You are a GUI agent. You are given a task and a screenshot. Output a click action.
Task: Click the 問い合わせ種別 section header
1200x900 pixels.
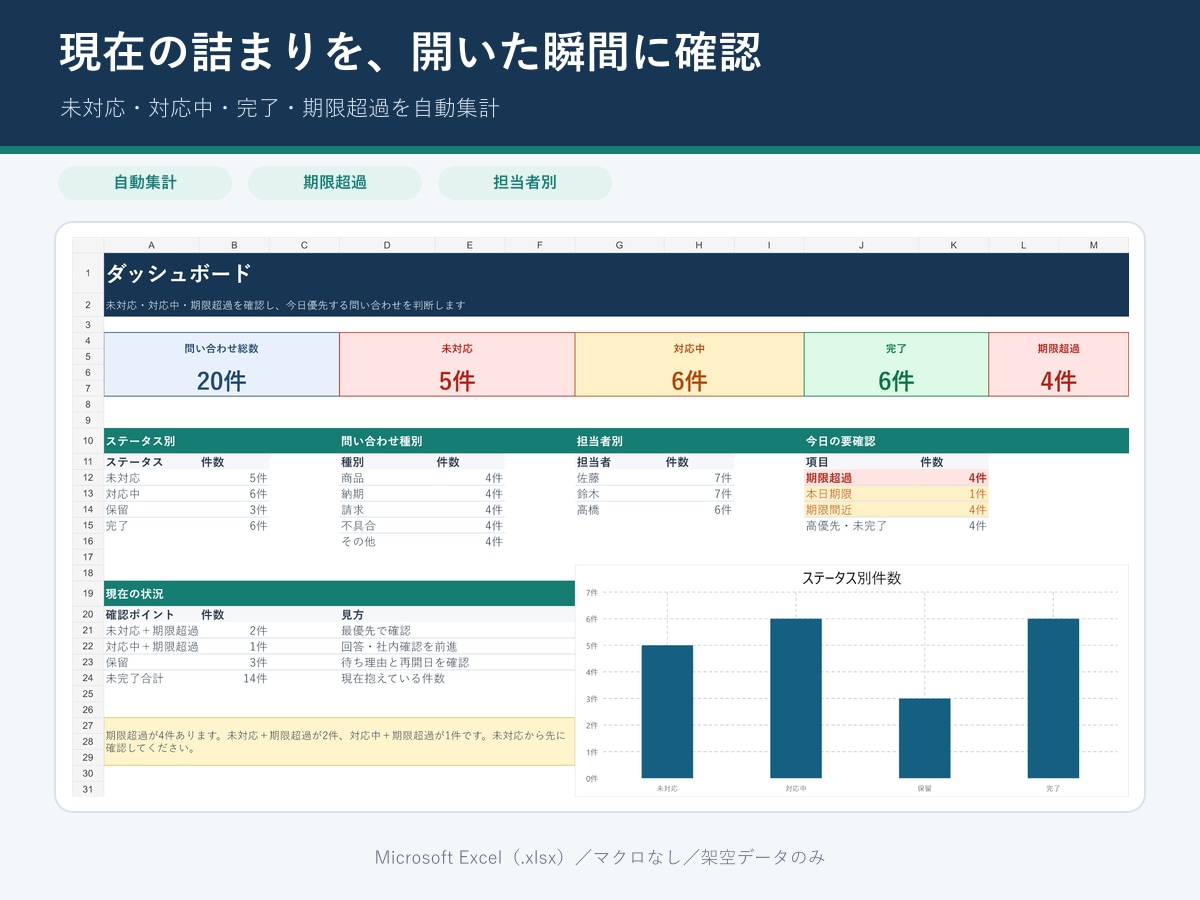click(x=457, y=441)
